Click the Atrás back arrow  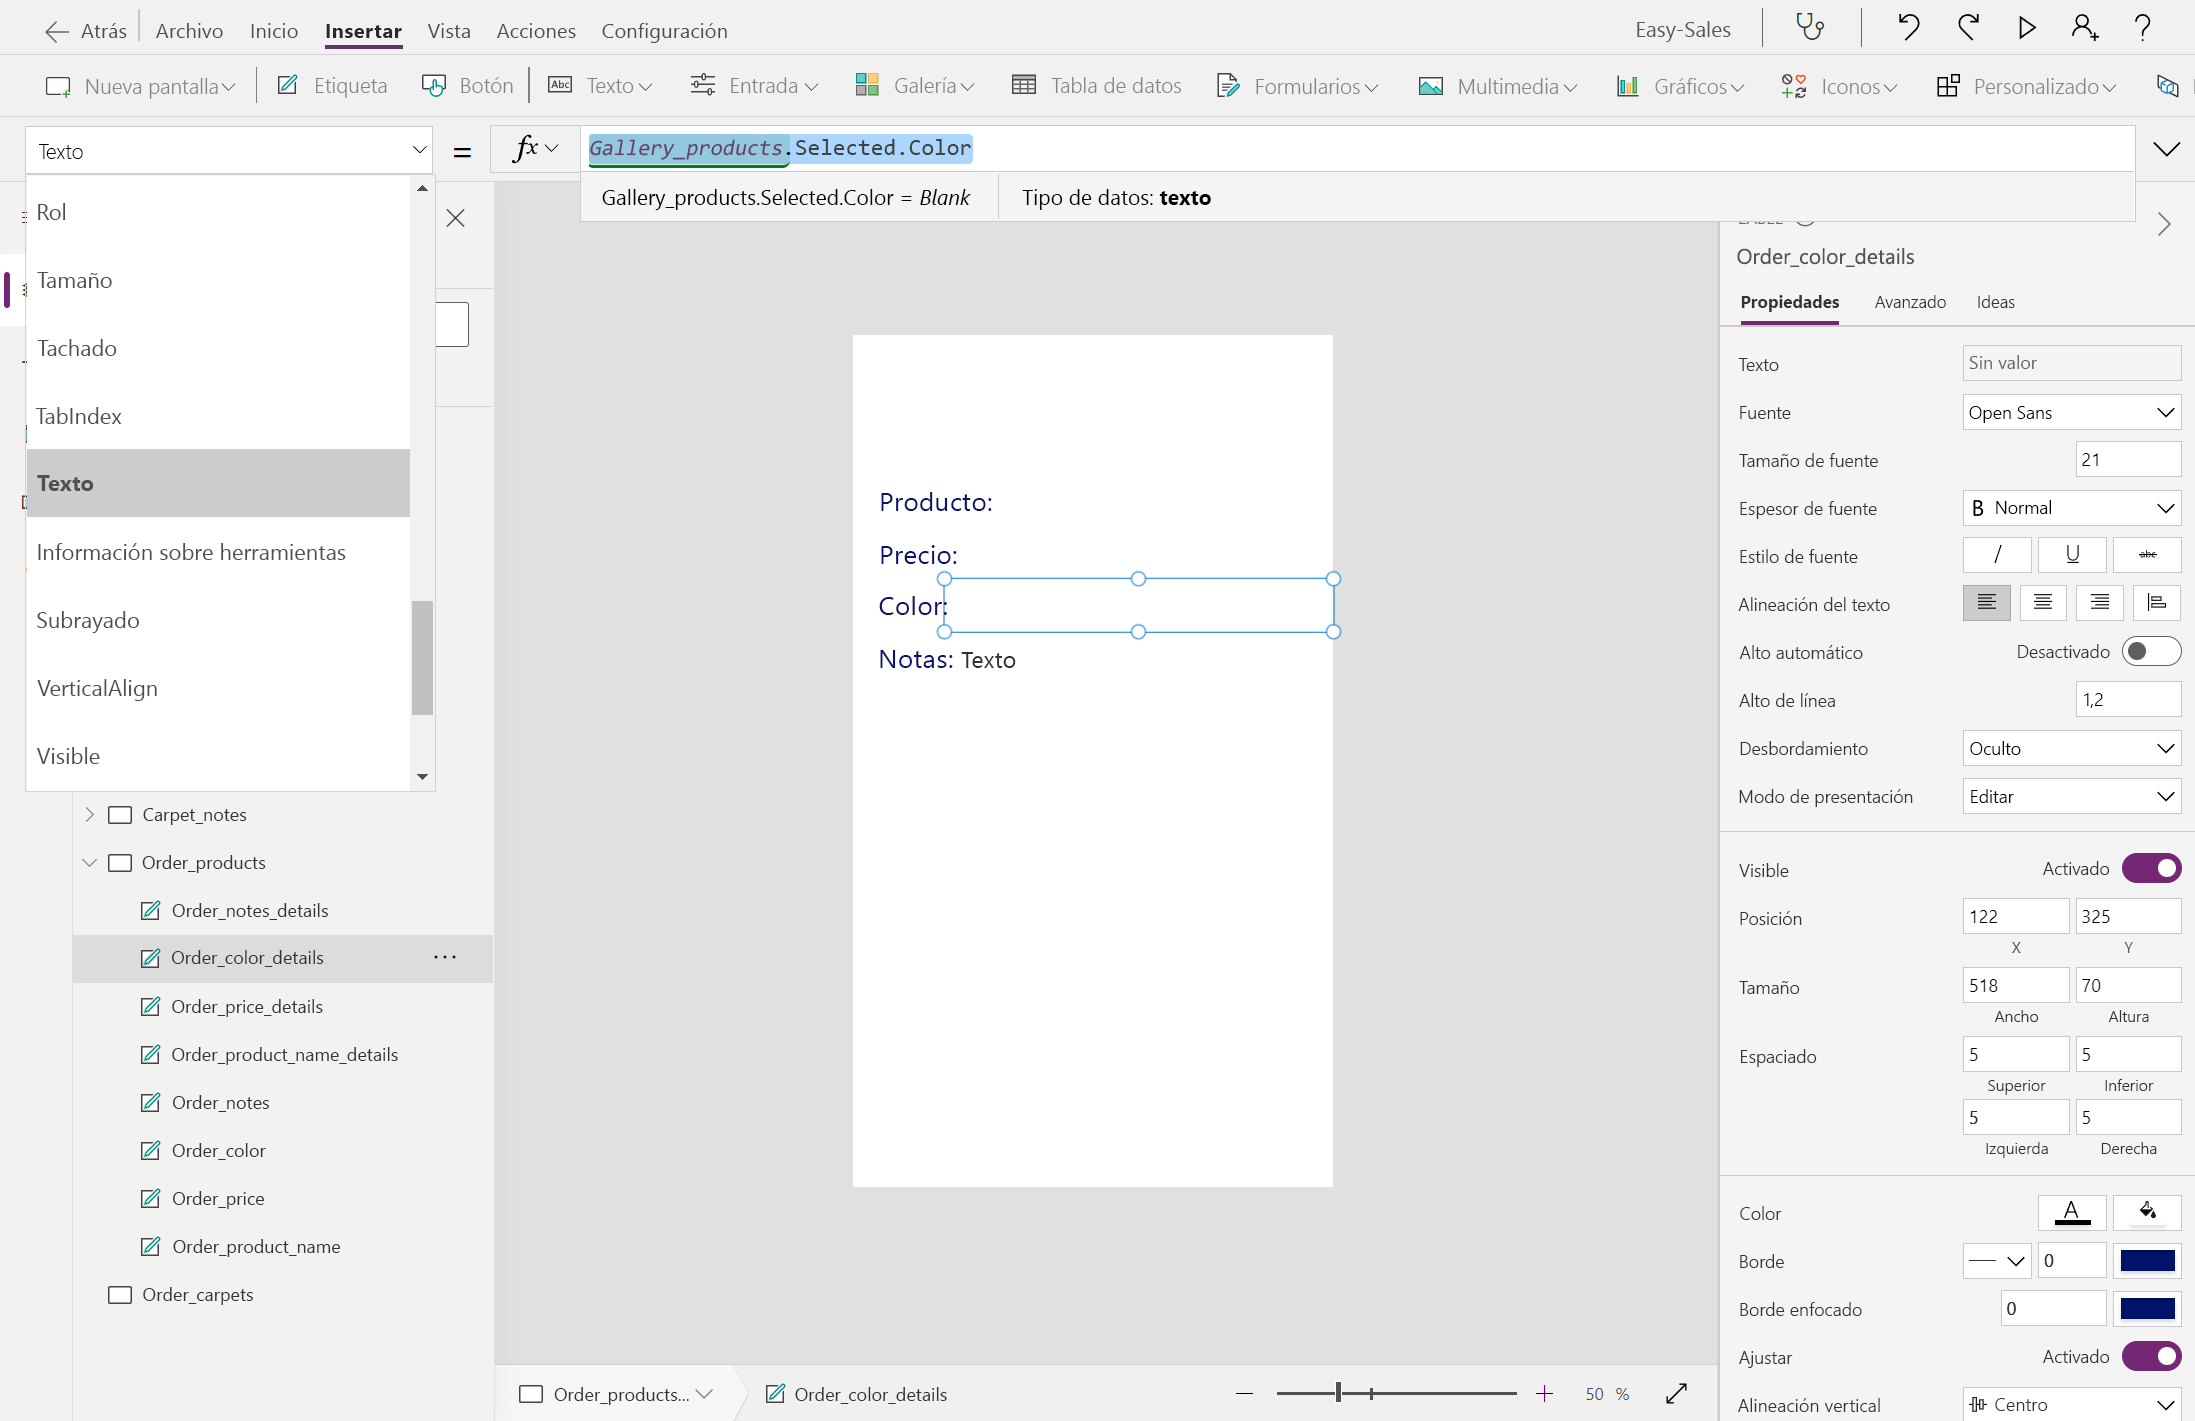tap(56, 31)
